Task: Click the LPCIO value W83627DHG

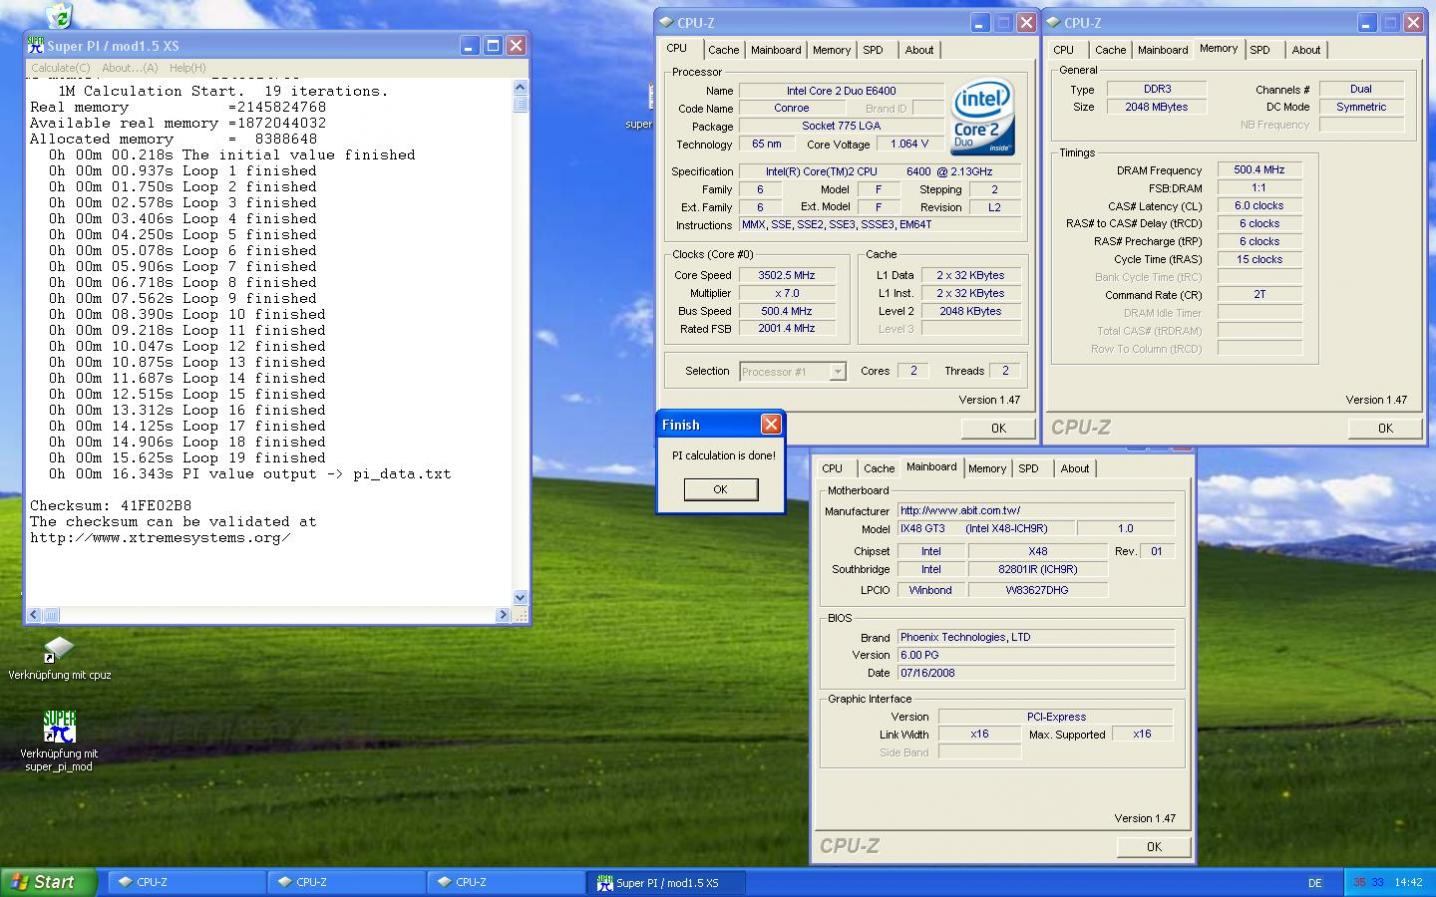Action: pyautogui.click(x=1037, y=590)
